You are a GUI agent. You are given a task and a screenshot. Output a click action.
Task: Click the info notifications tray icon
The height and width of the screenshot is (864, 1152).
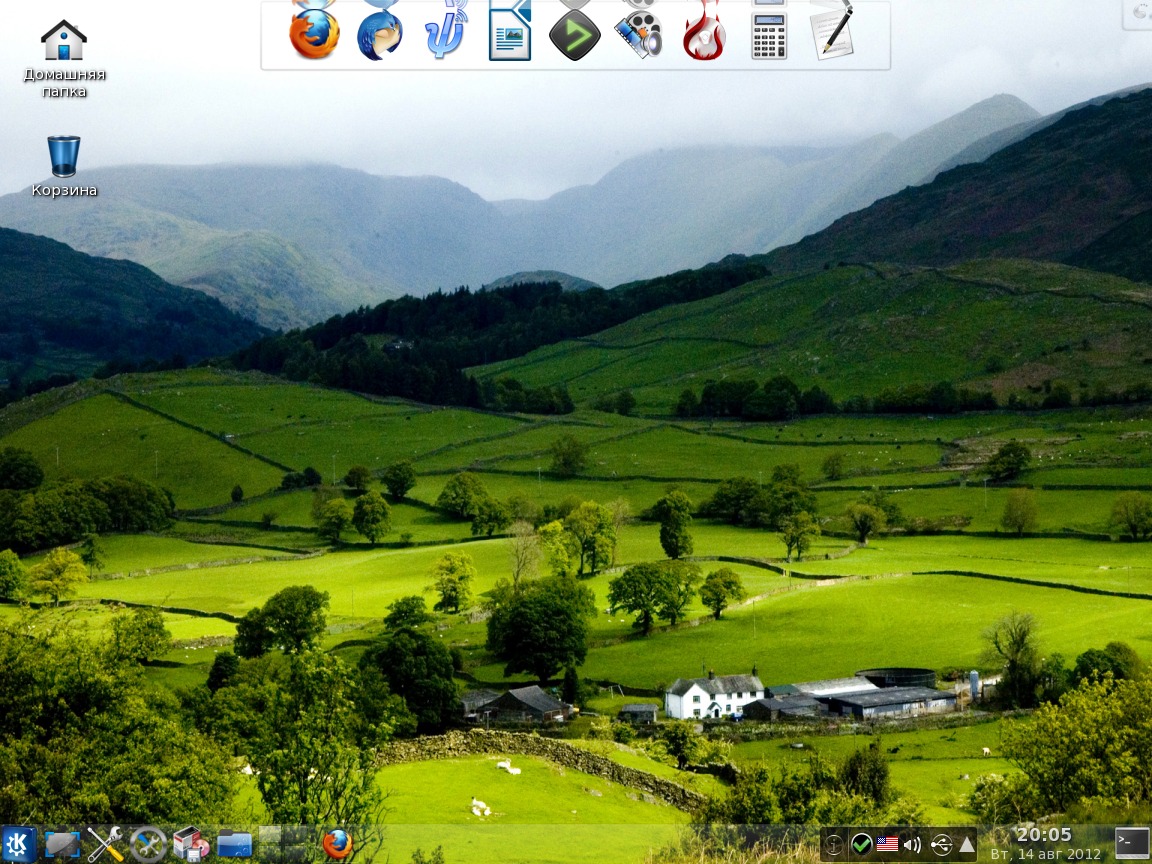[x=834, y=845]
